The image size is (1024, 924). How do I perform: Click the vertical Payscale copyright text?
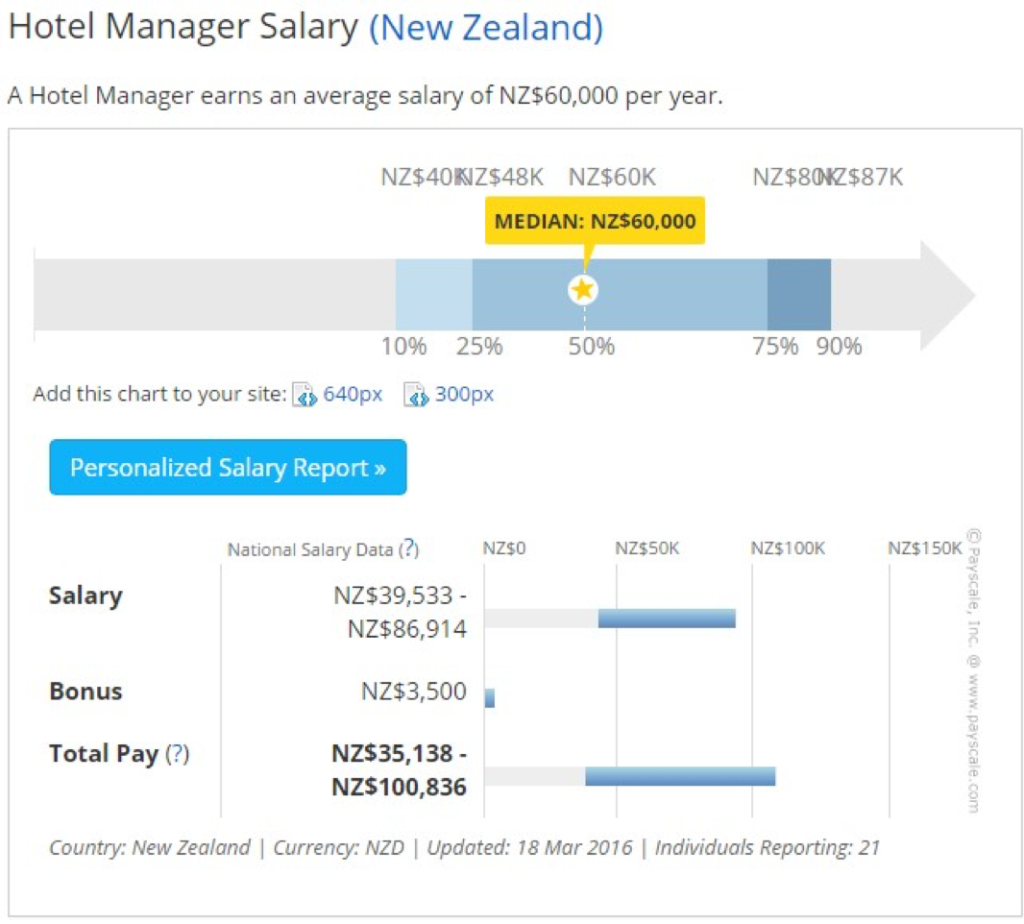click(x=971, y=670)
